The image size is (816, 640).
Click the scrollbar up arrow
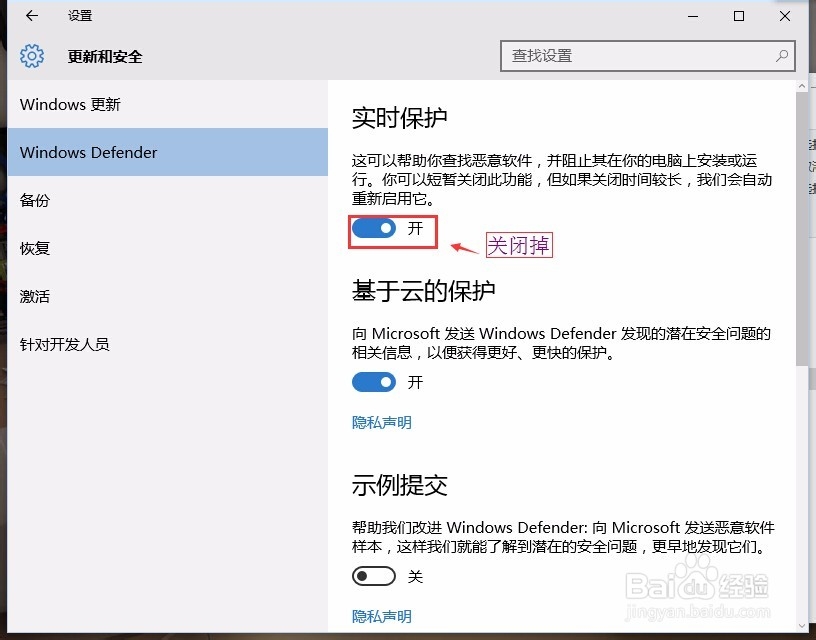(x=801, y=86)
